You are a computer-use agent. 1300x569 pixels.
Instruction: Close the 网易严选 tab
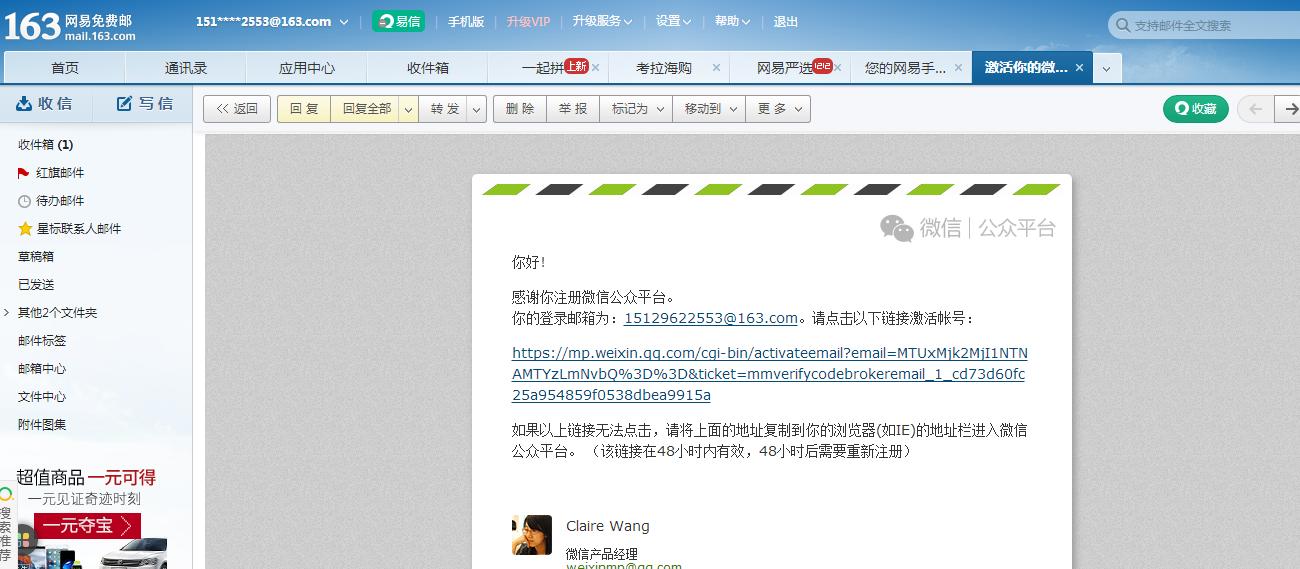838,68
